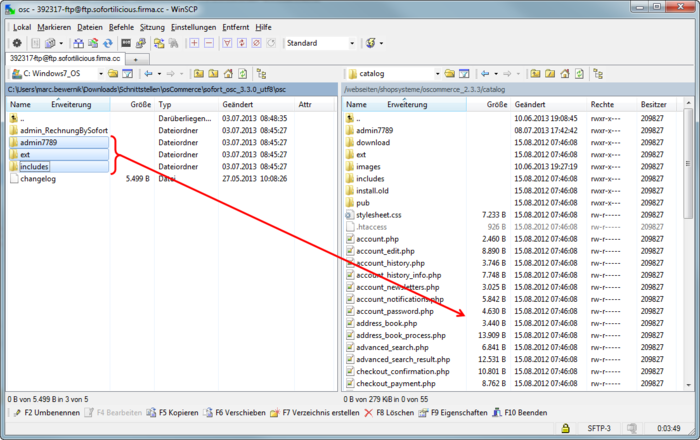Click the Synchronize toolbar icon

tap(93, 43)
